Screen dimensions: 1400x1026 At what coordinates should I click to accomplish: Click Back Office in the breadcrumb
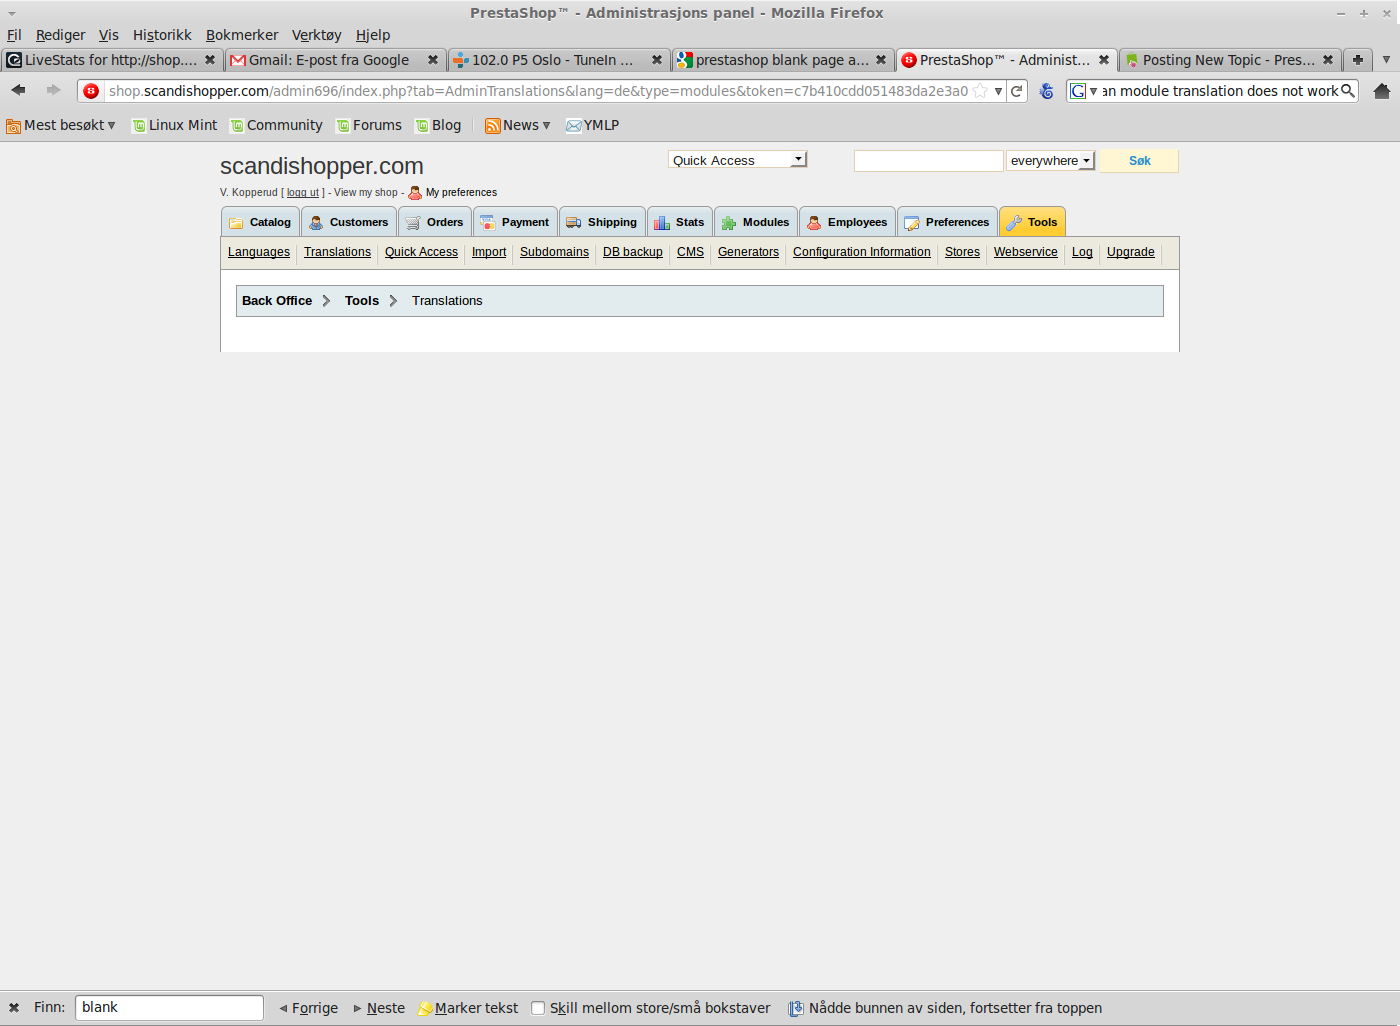277,301
